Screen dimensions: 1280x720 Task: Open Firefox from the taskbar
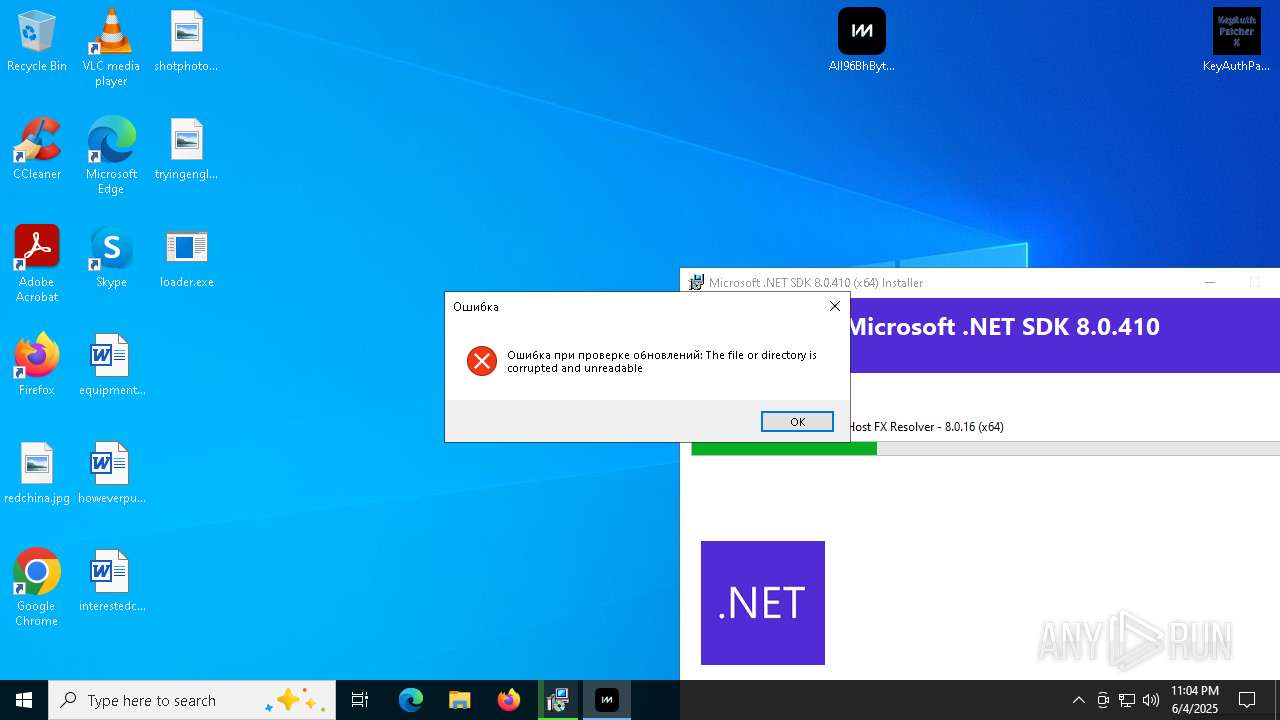[509, 700]
